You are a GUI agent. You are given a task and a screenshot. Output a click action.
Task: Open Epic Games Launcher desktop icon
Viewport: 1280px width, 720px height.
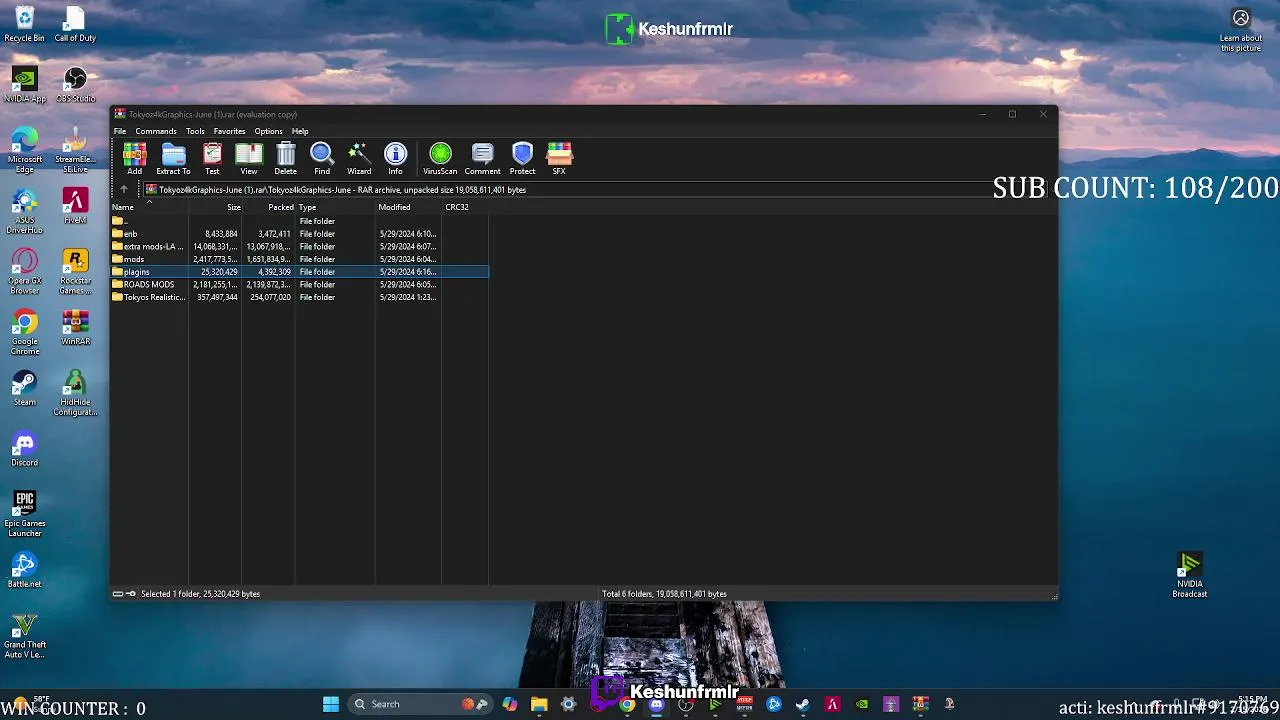25,514
